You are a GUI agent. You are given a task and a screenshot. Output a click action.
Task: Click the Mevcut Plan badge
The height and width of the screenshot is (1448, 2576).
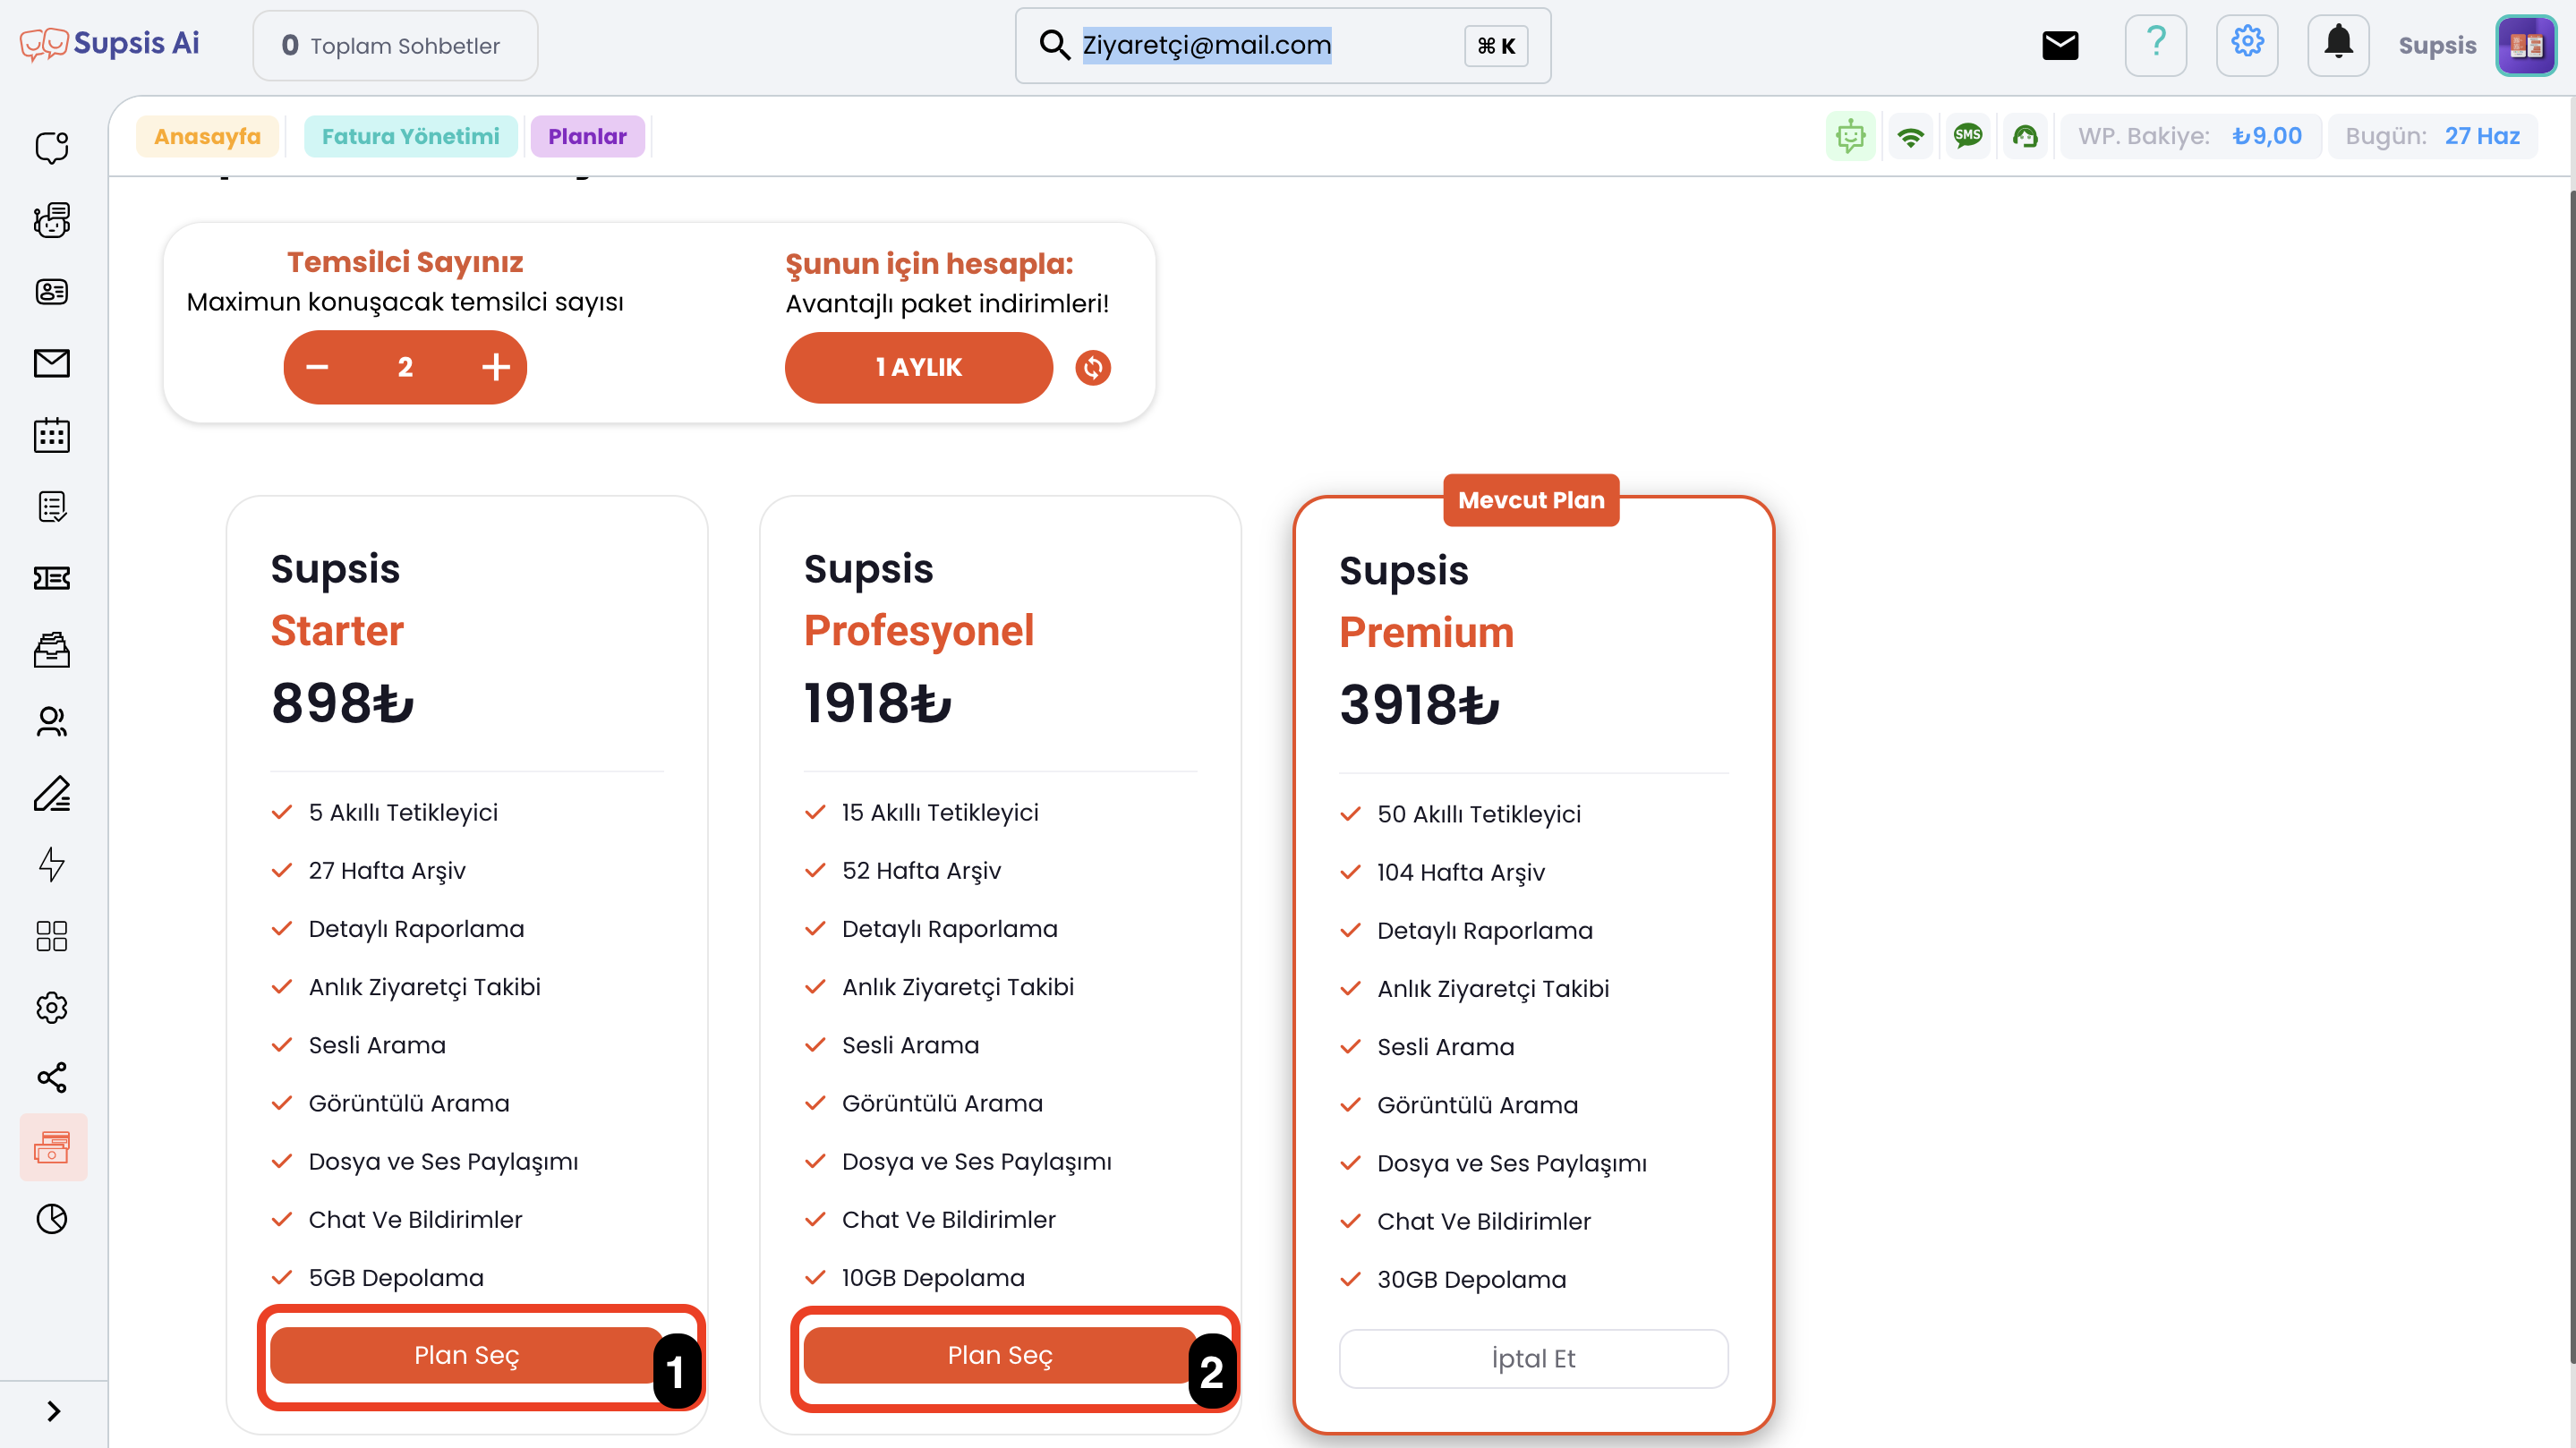click(1531, 500)
